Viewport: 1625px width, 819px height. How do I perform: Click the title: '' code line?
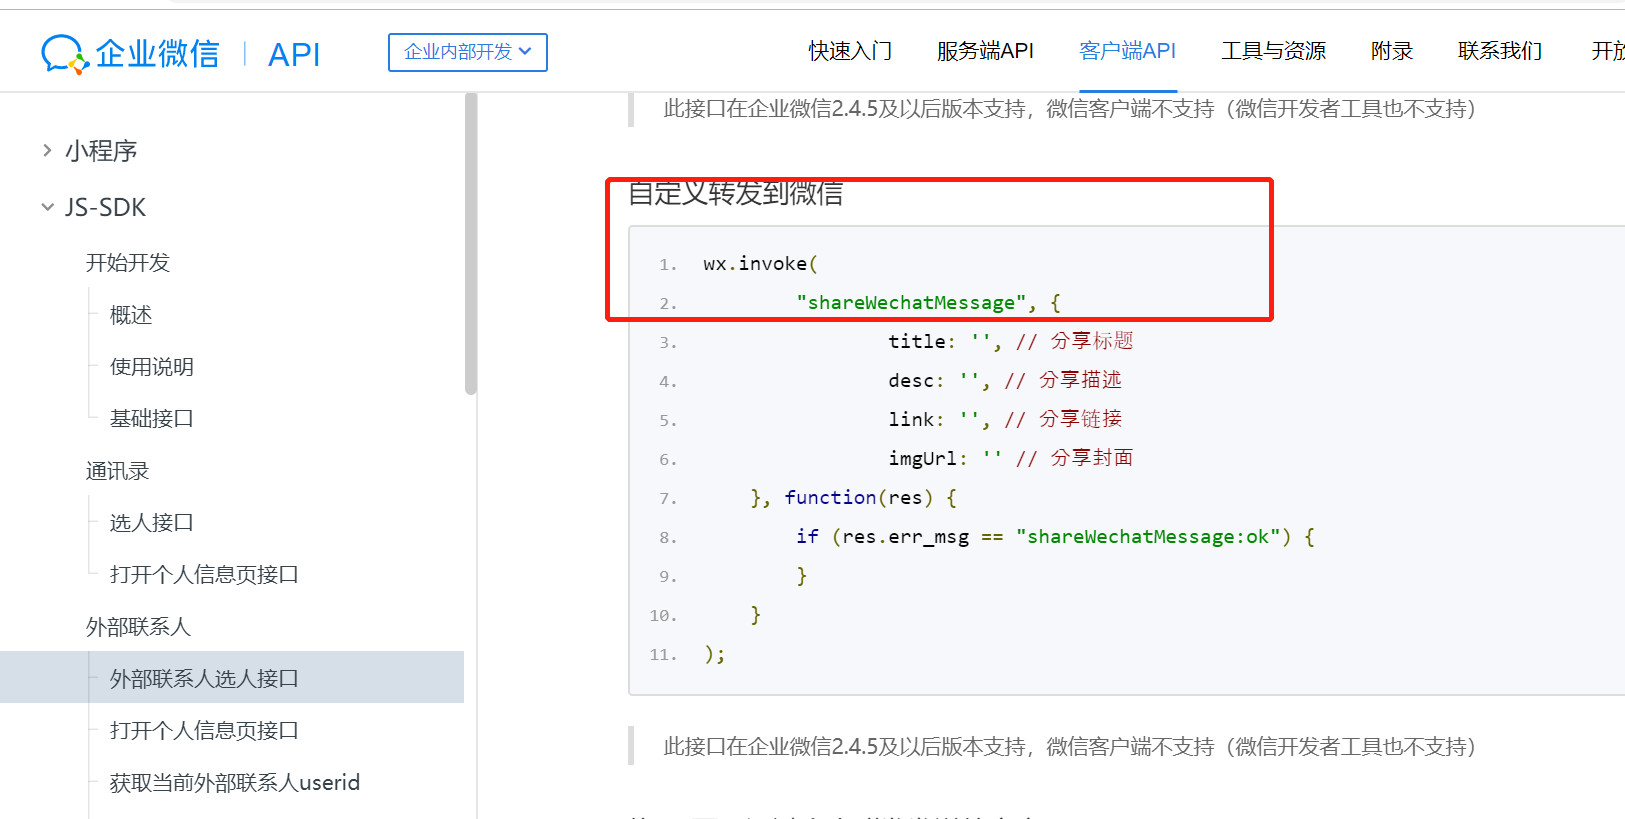1011,342
